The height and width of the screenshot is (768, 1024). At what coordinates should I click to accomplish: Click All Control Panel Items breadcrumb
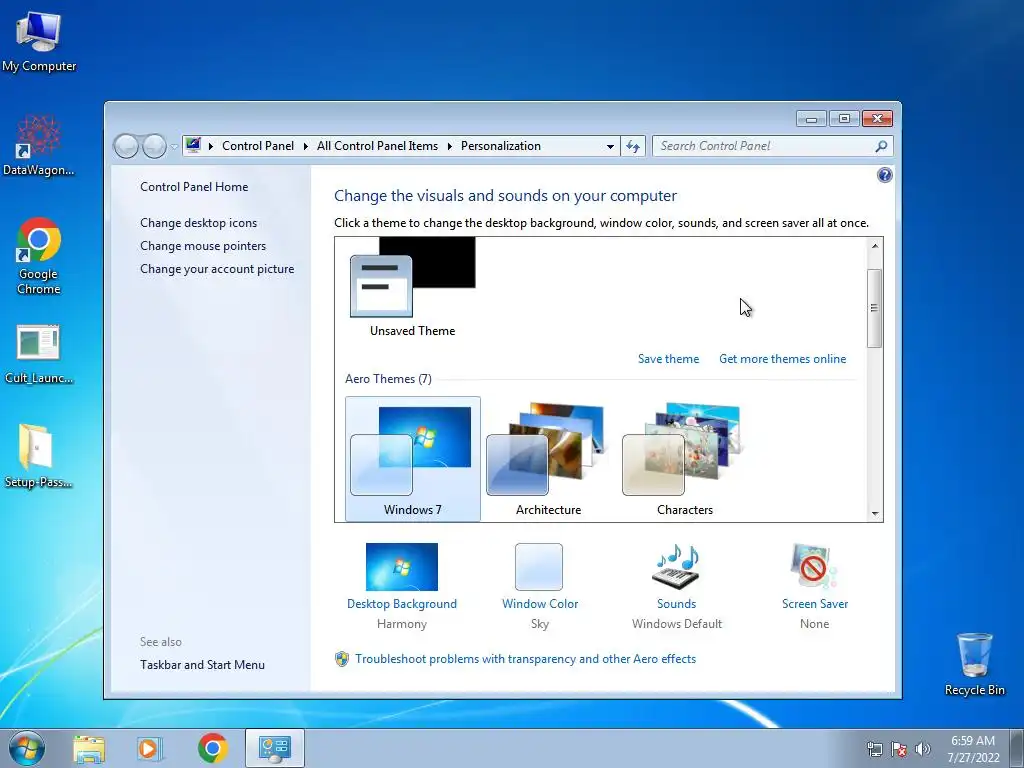[377, 146]
